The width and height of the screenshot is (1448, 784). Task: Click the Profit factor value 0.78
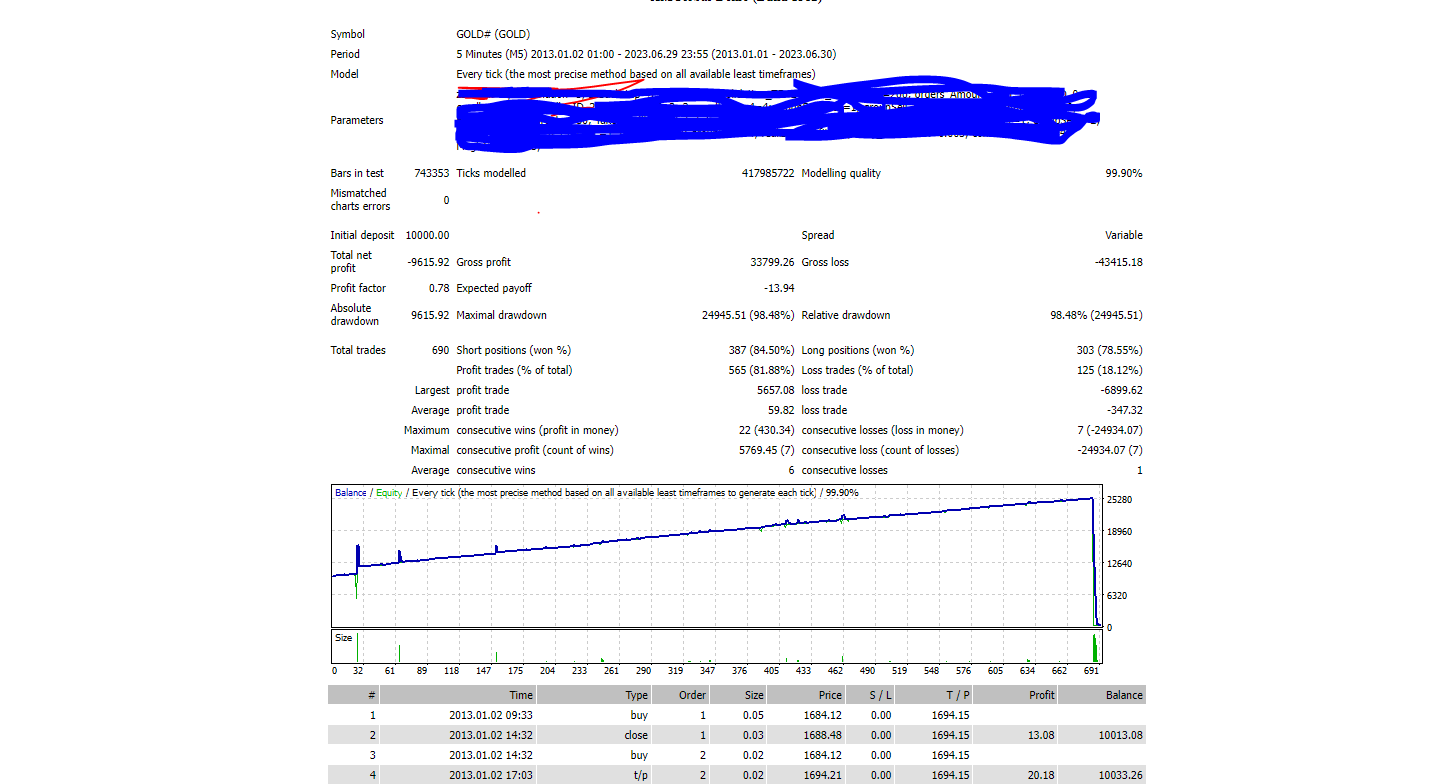point(439,288)
